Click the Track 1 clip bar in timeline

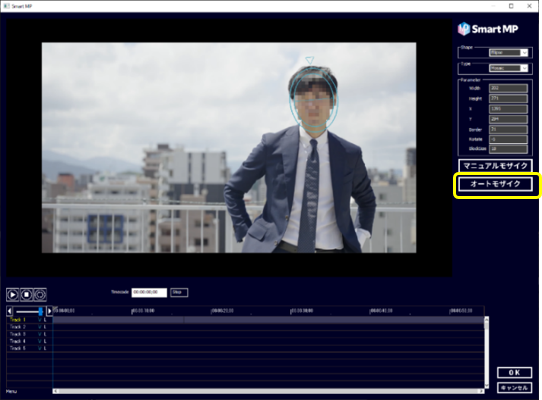pos(268,320)
